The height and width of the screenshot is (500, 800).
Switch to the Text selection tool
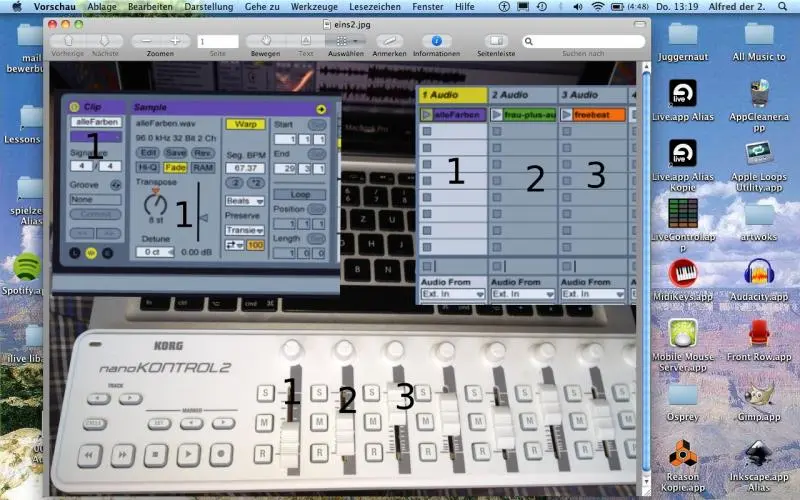(306, 41)
